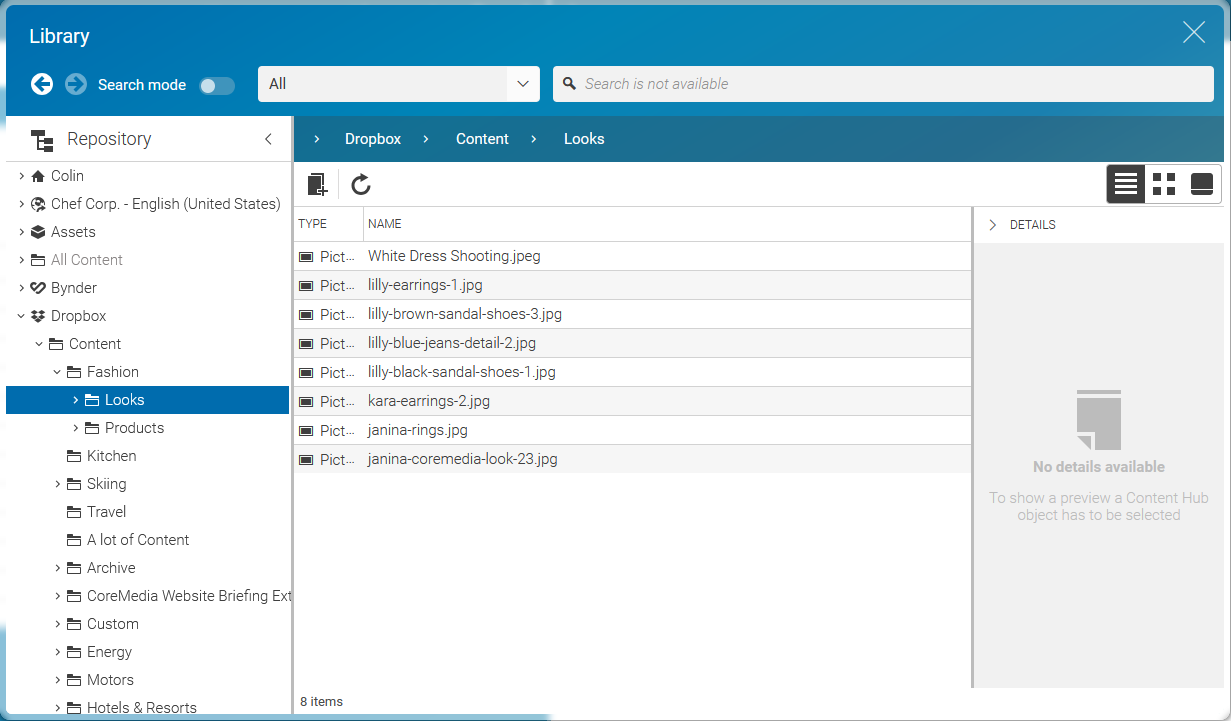
Task: Open Dropbox from the breadcrumb
Action: (372, 139)
